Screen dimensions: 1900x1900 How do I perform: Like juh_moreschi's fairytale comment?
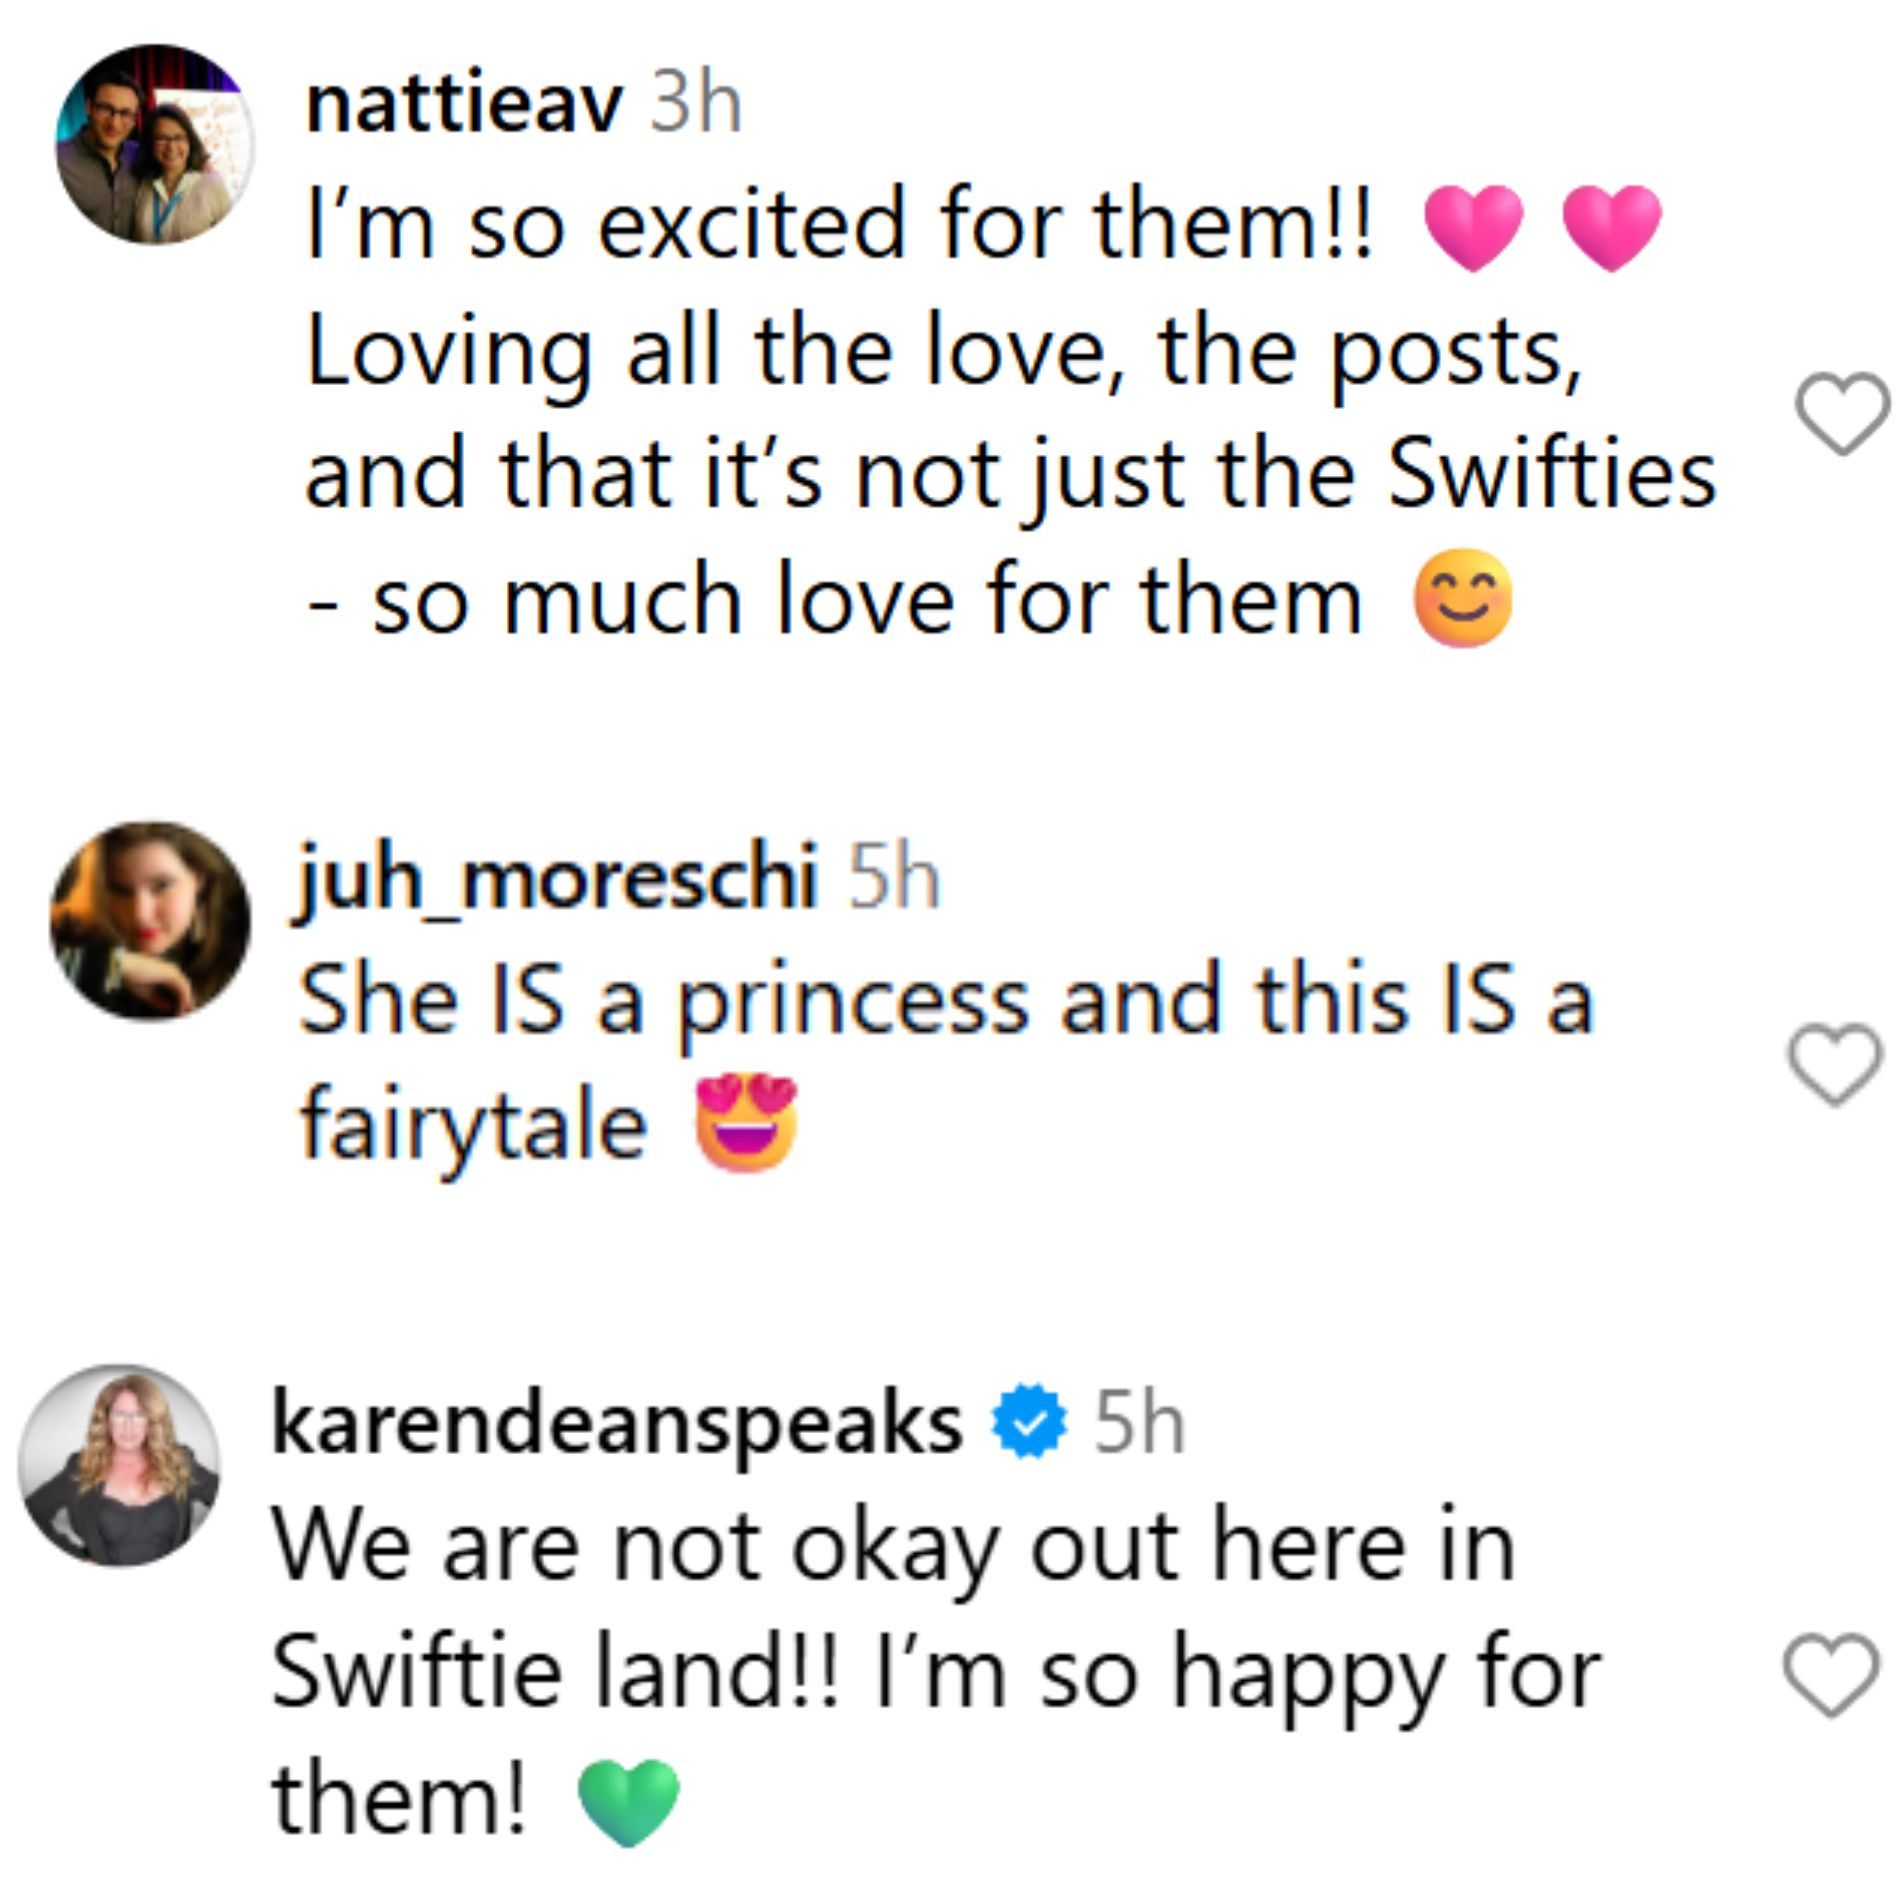[1834, 1064]
